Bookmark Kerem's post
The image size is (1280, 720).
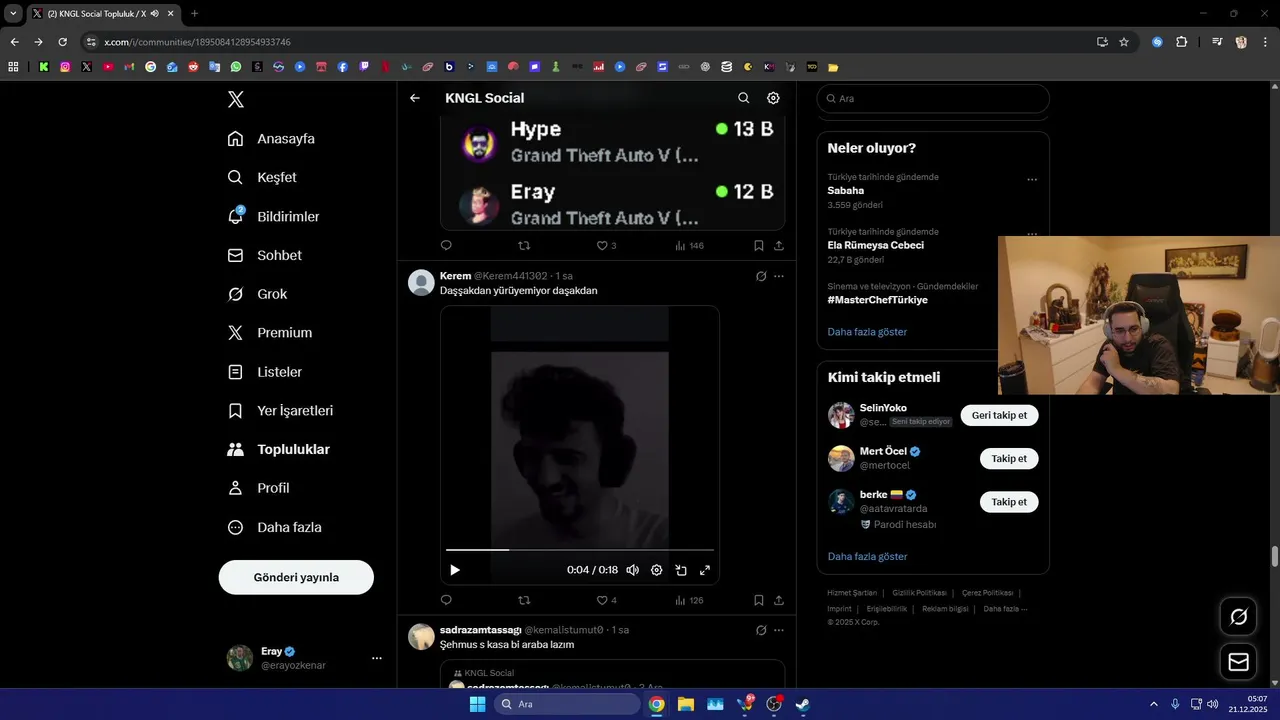pos(759,600)
